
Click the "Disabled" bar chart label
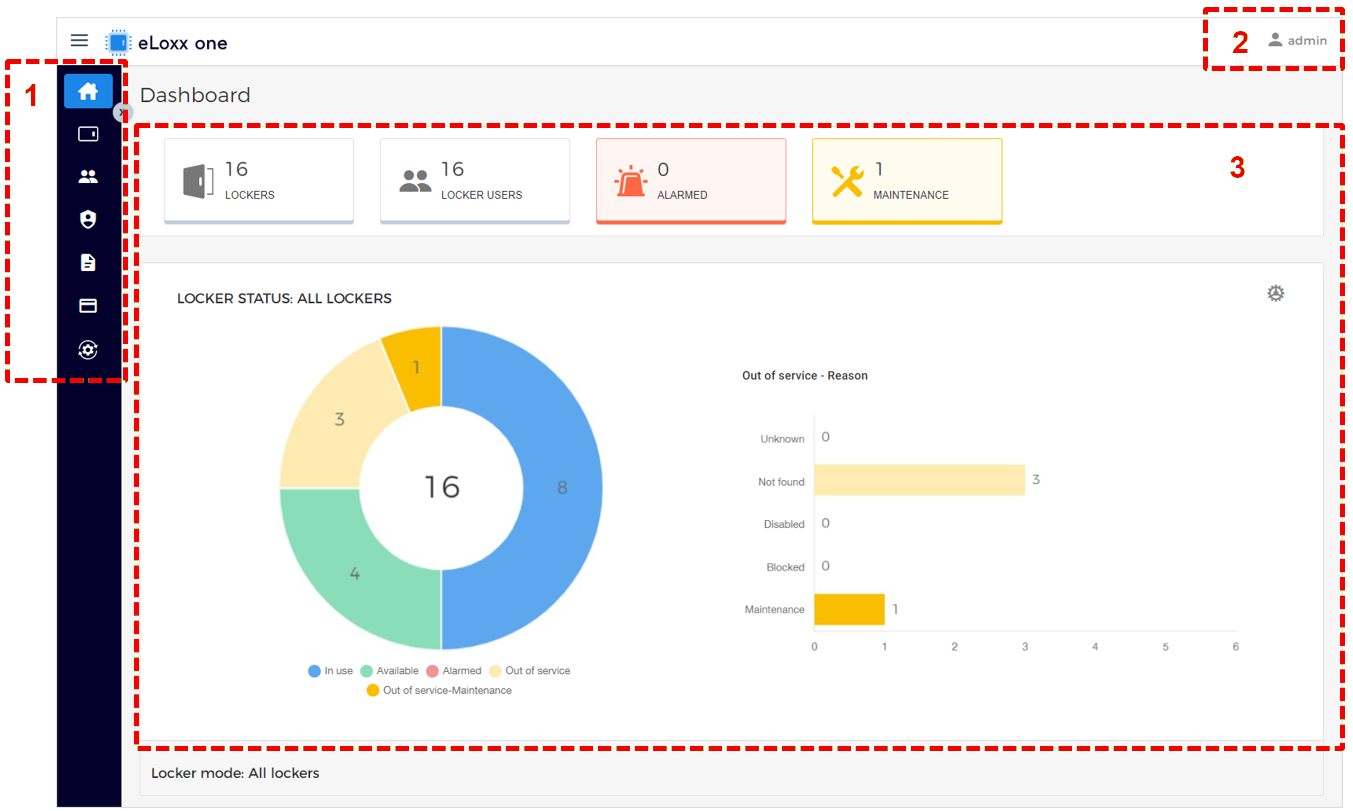784,524
